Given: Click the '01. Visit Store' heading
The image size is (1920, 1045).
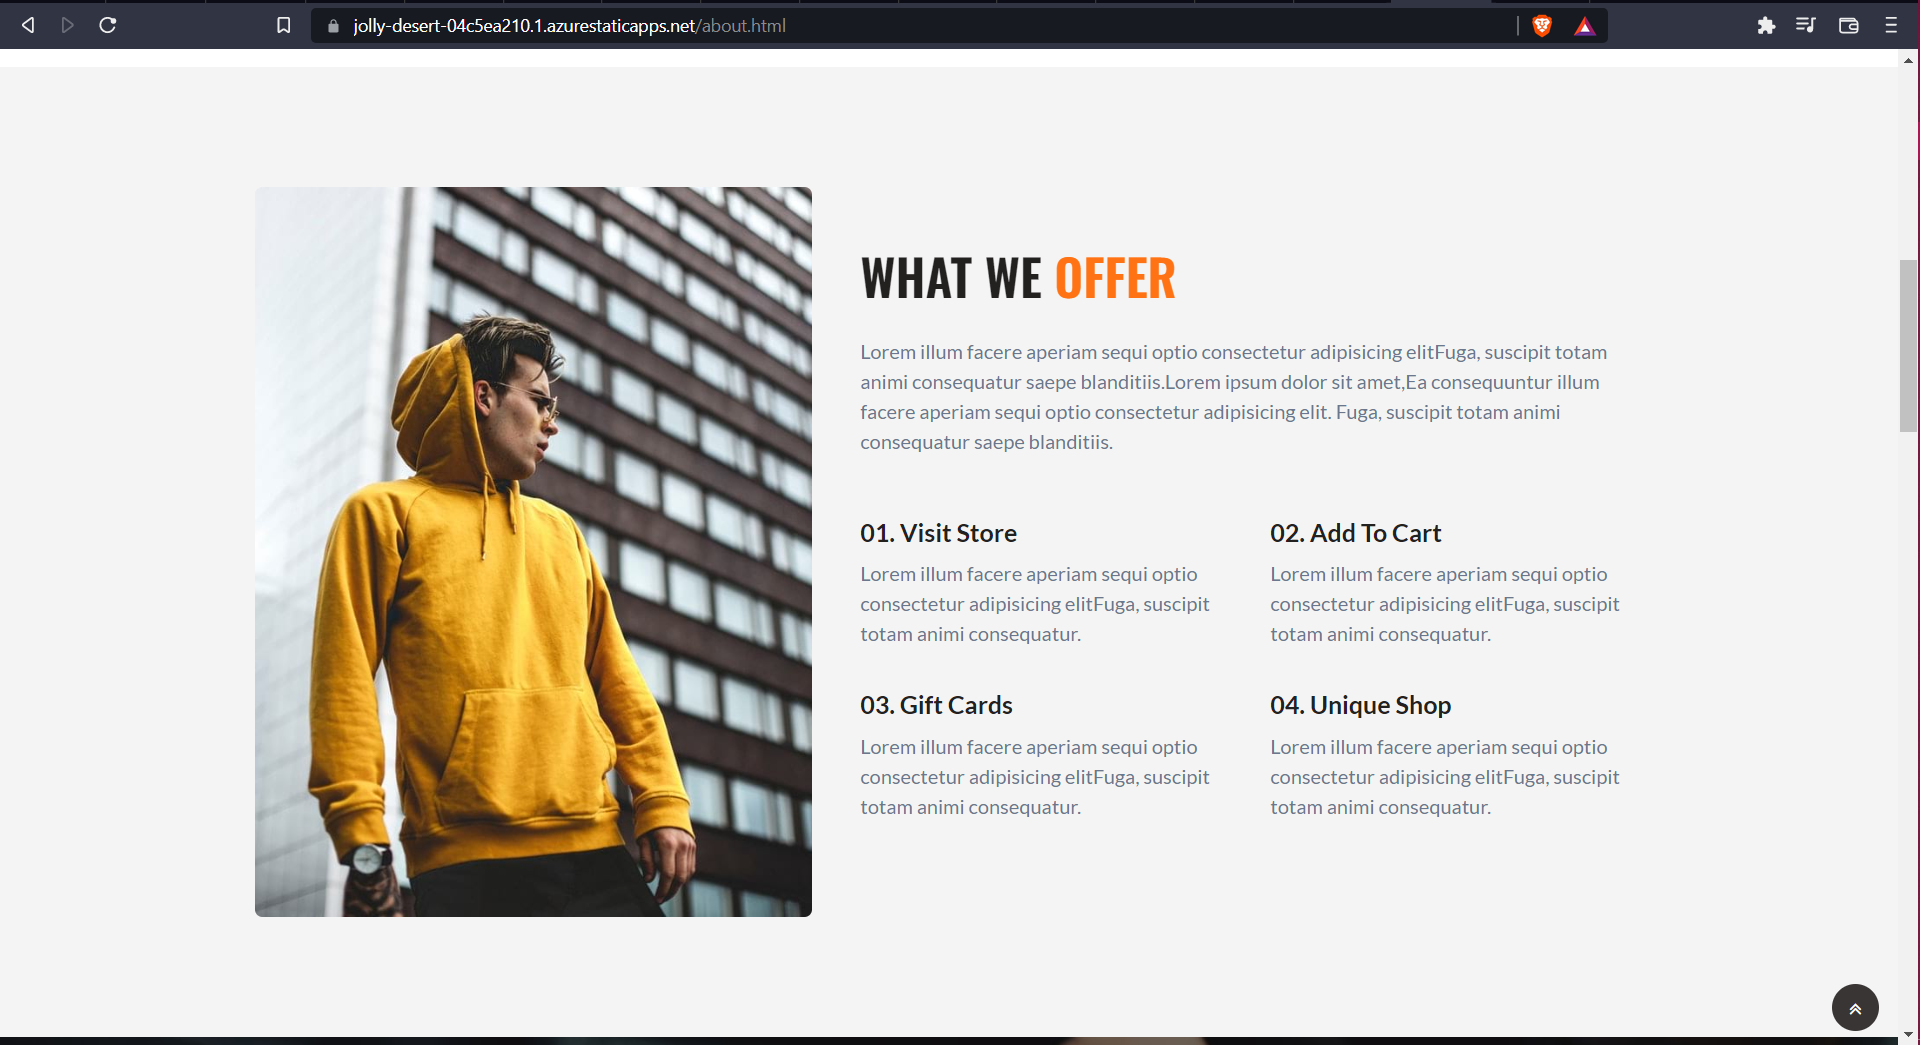Looking at the screenshot, I should [938, 533].
